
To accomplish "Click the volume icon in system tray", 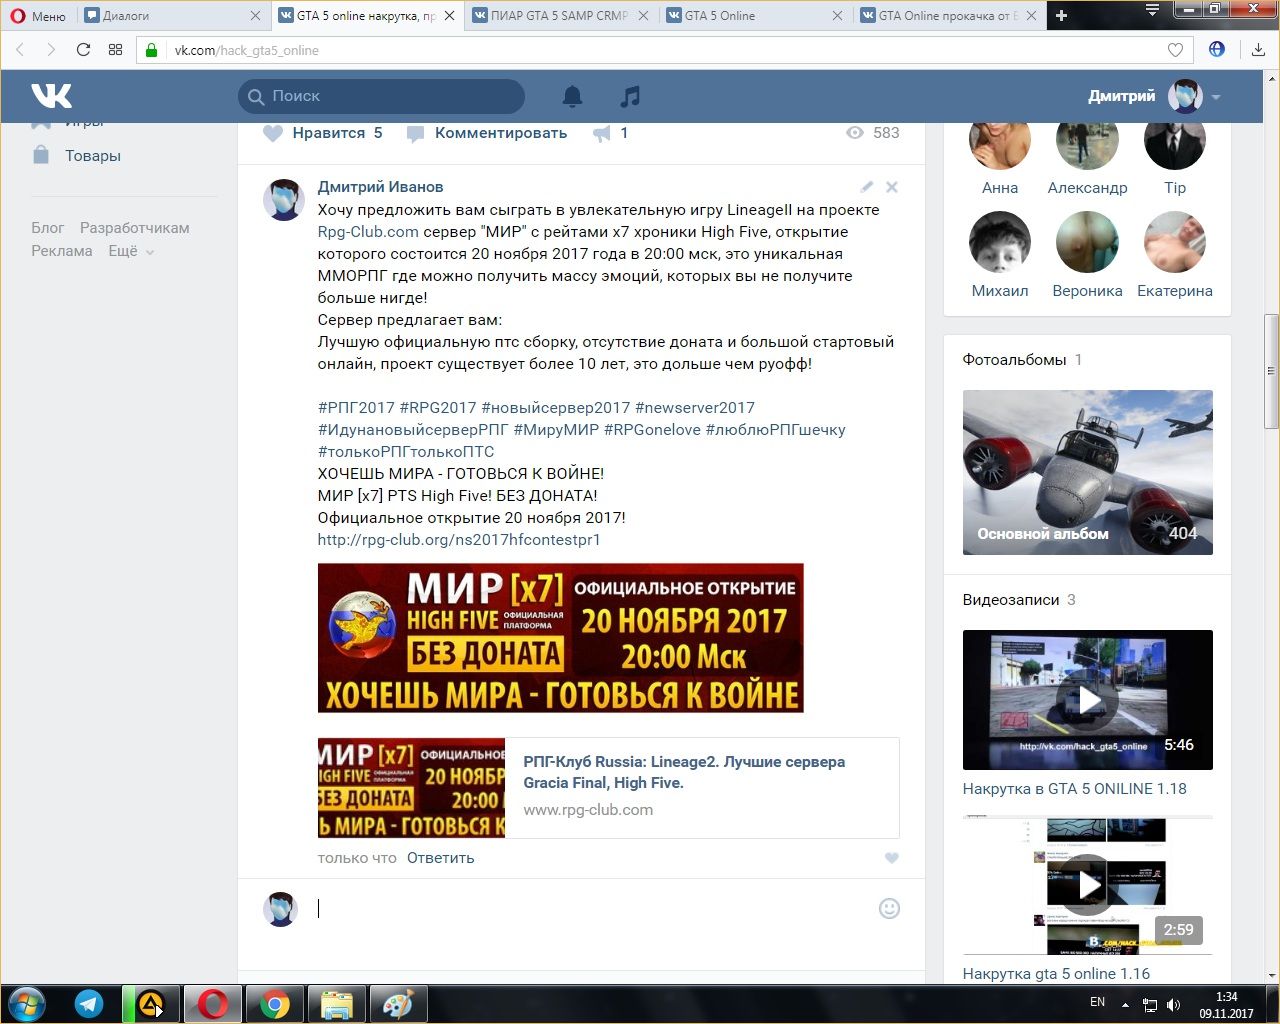I will (x=1174, y=1005).
